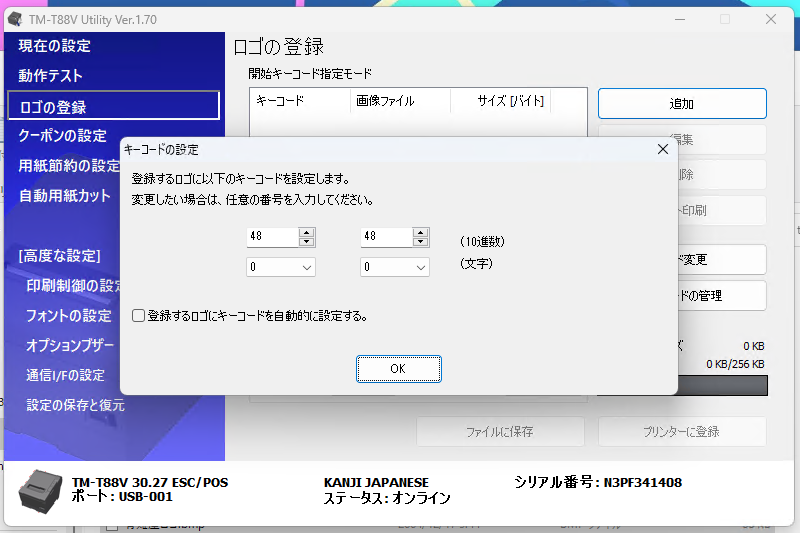Click the printer image in status bar
Image resolution: width=800 pixels, height=533 pixels.
(41, 492)
